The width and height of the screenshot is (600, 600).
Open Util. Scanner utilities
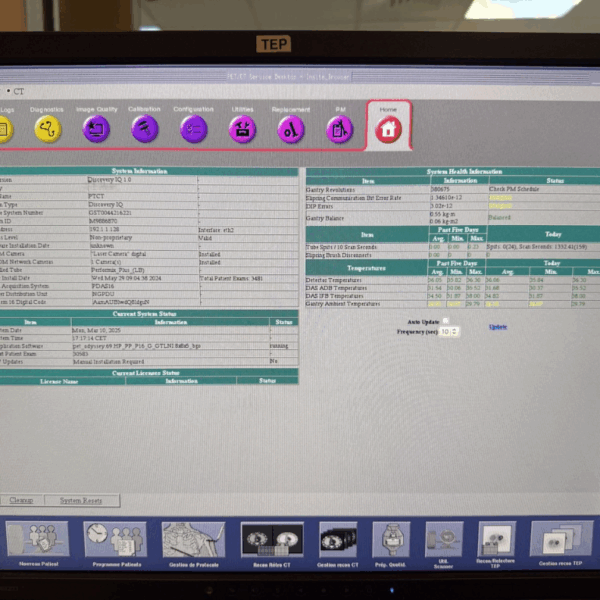pos(444,539)
